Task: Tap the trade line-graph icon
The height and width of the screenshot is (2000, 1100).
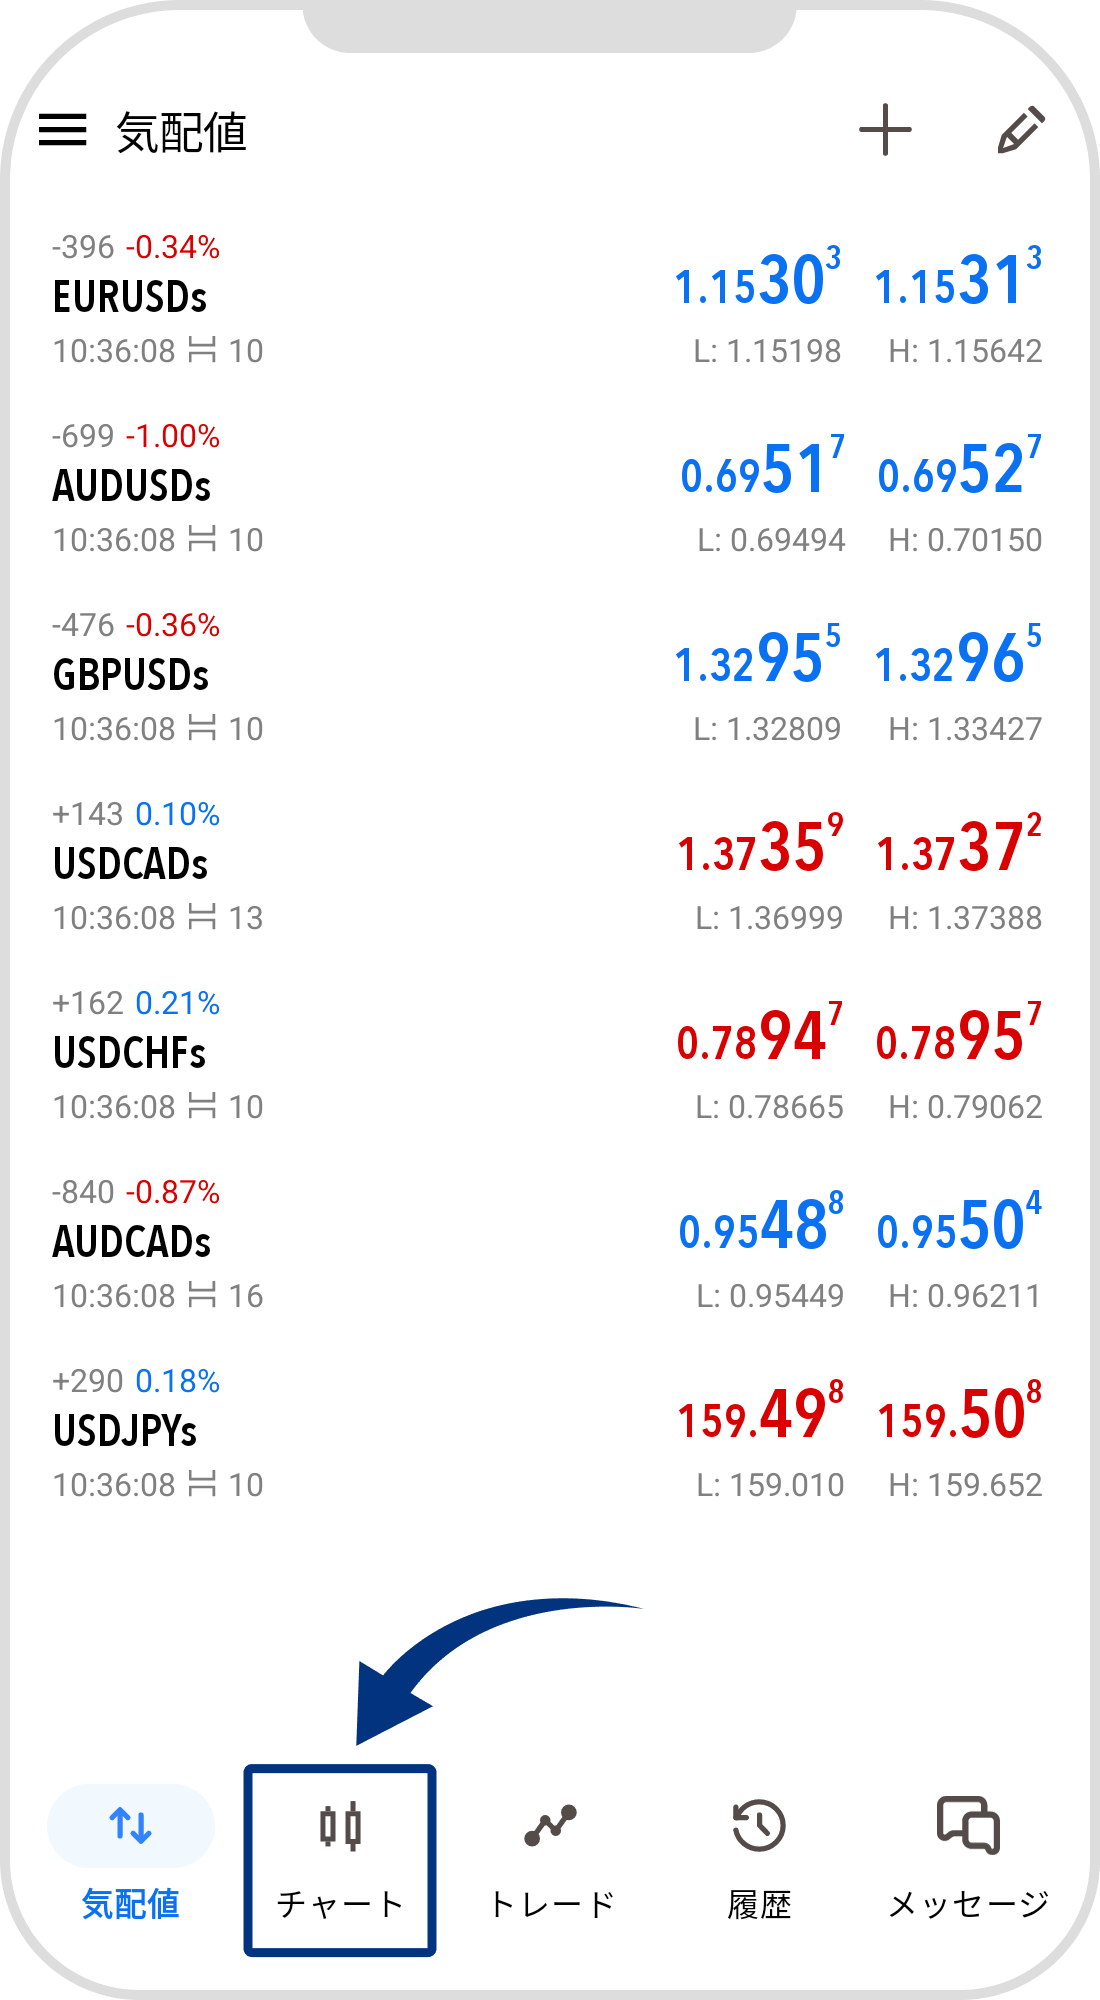Action: [x=550, y=1826]
